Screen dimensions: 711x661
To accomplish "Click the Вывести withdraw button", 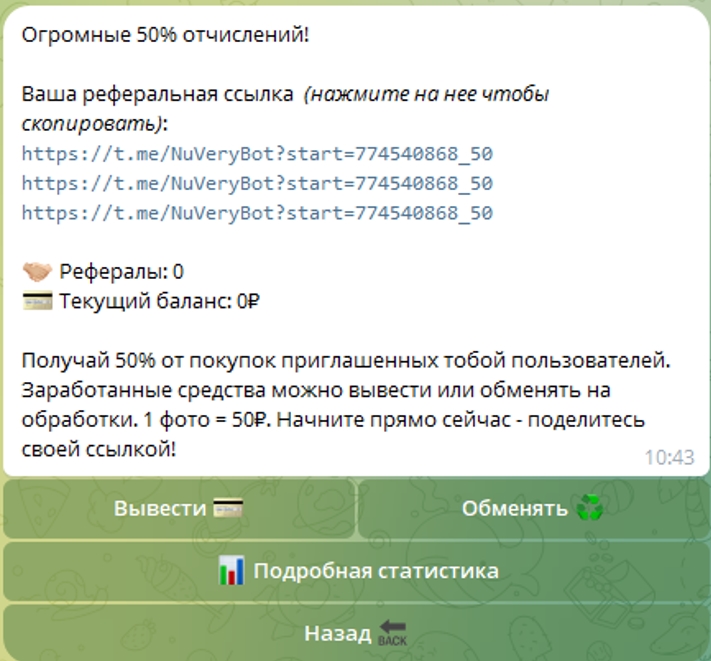I will point(179,508).
